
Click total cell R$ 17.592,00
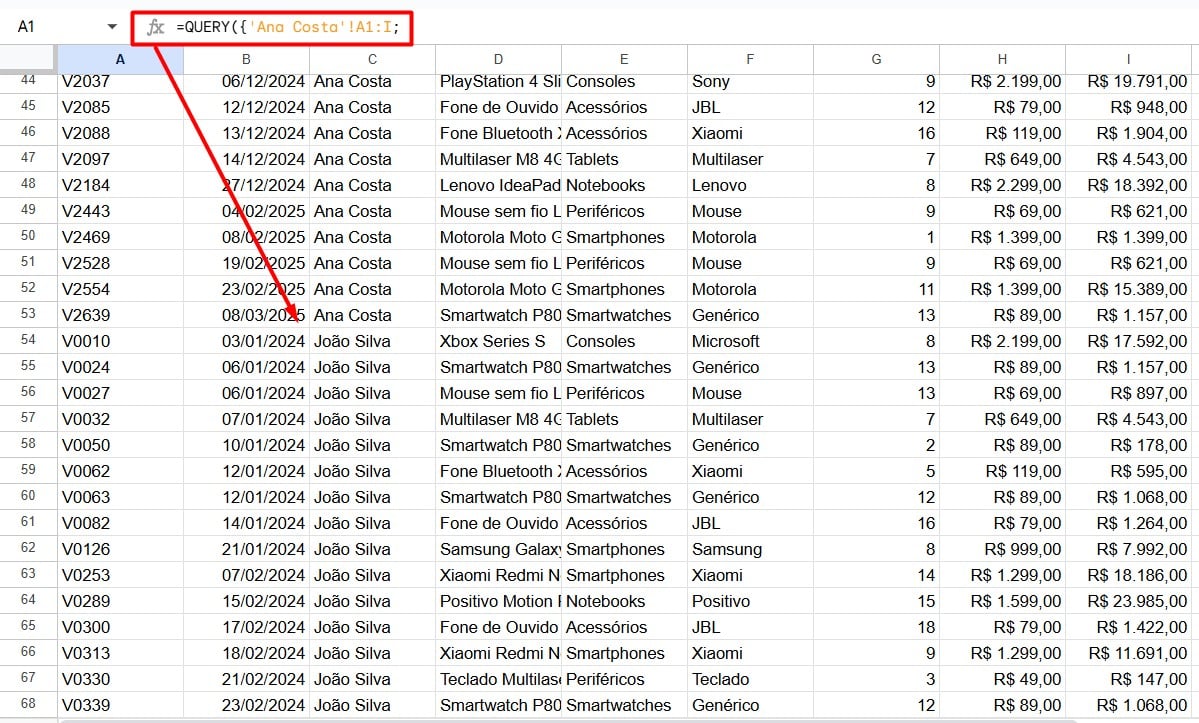point(1129,341)
